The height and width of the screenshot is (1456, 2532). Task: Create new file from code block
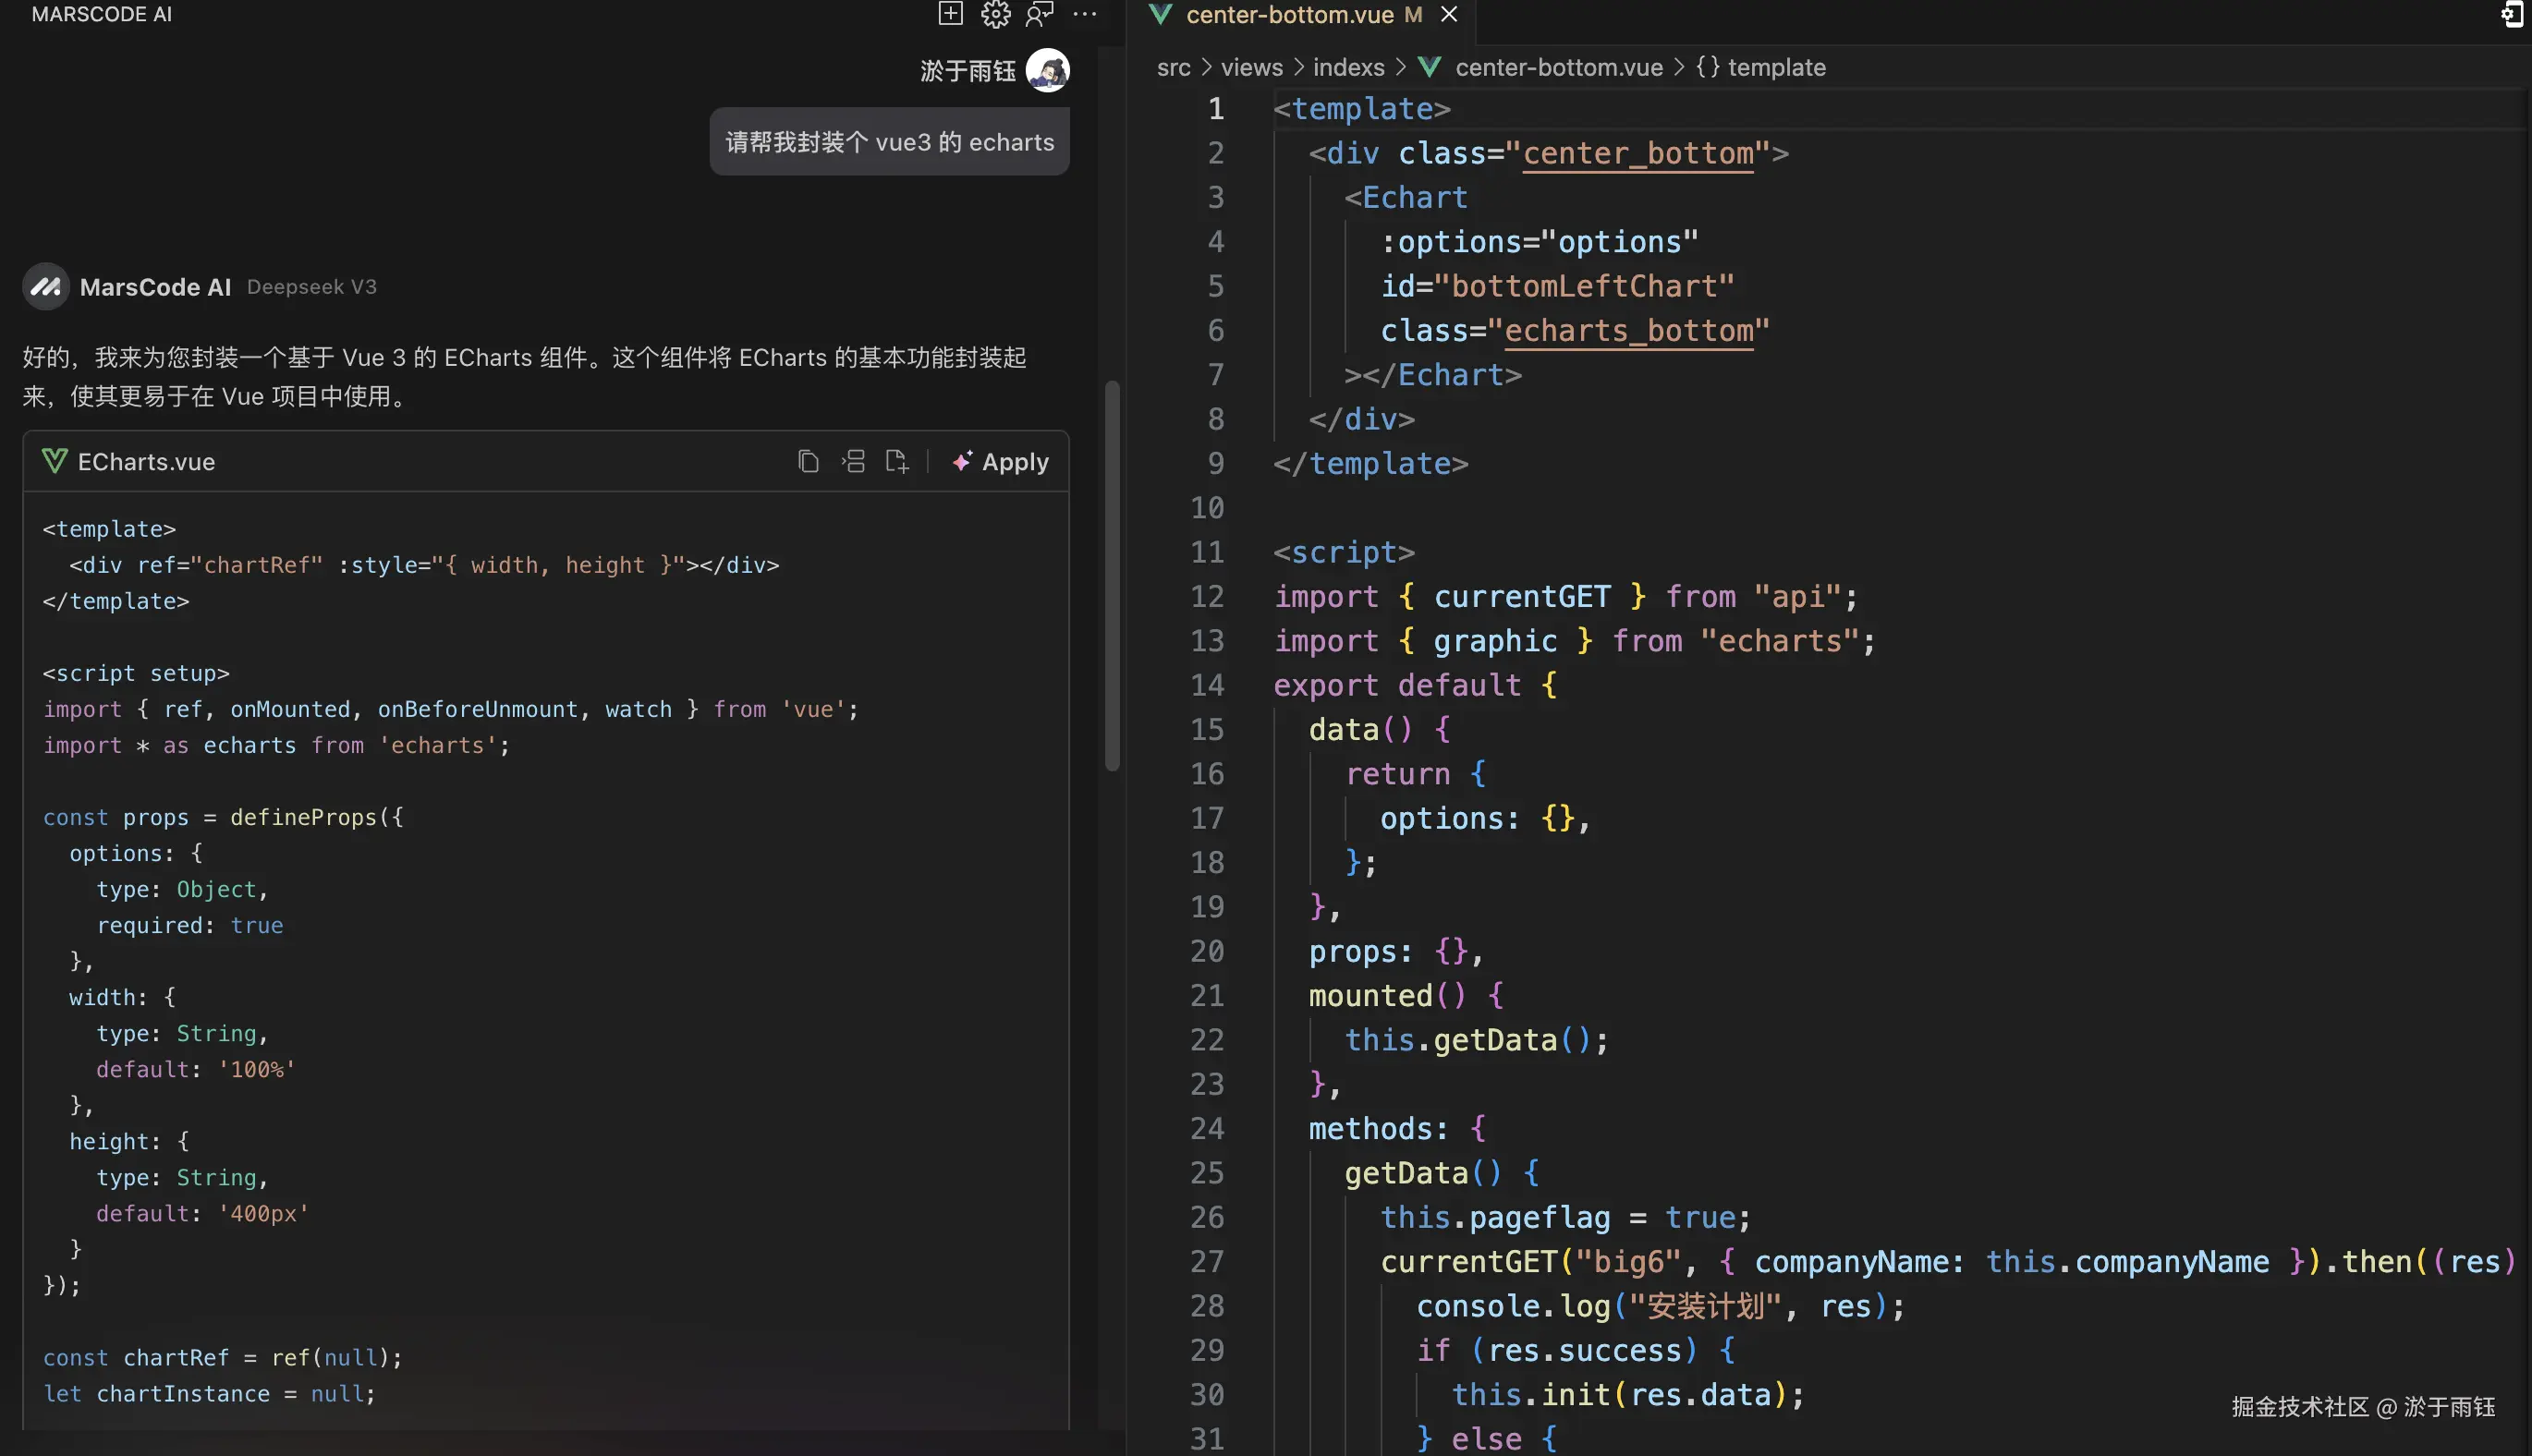(897, 461)
